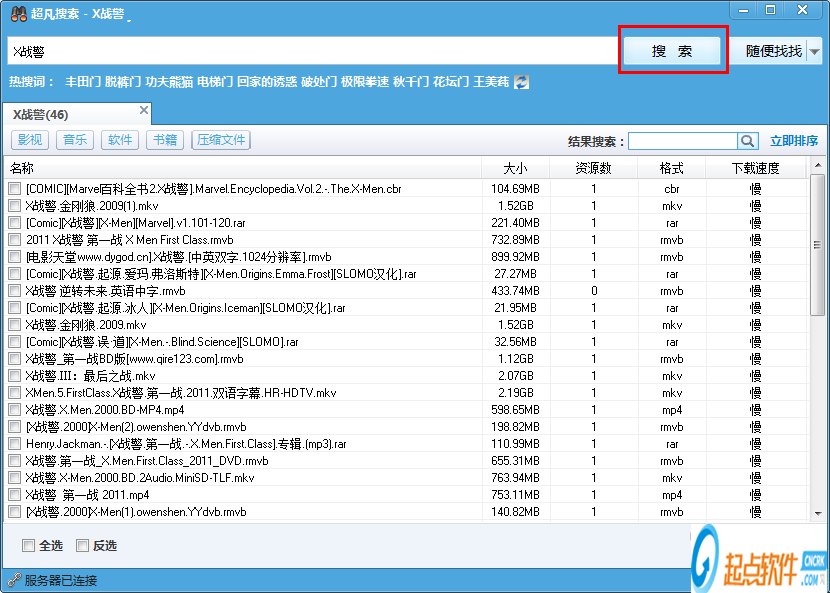Screen dimensions: 830x593
Task: Refresh the hot search keywords list
Action: pos(521,82)
